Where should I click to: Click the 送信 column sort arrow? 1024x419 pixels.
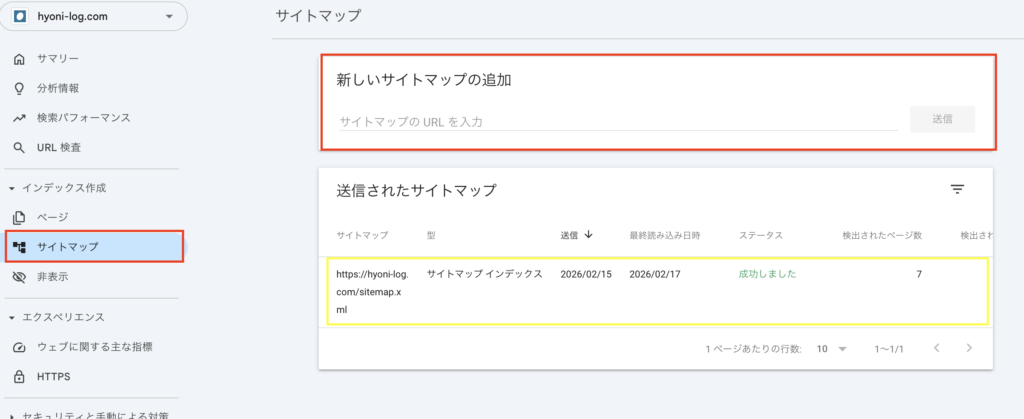click(x=588, y=235)
